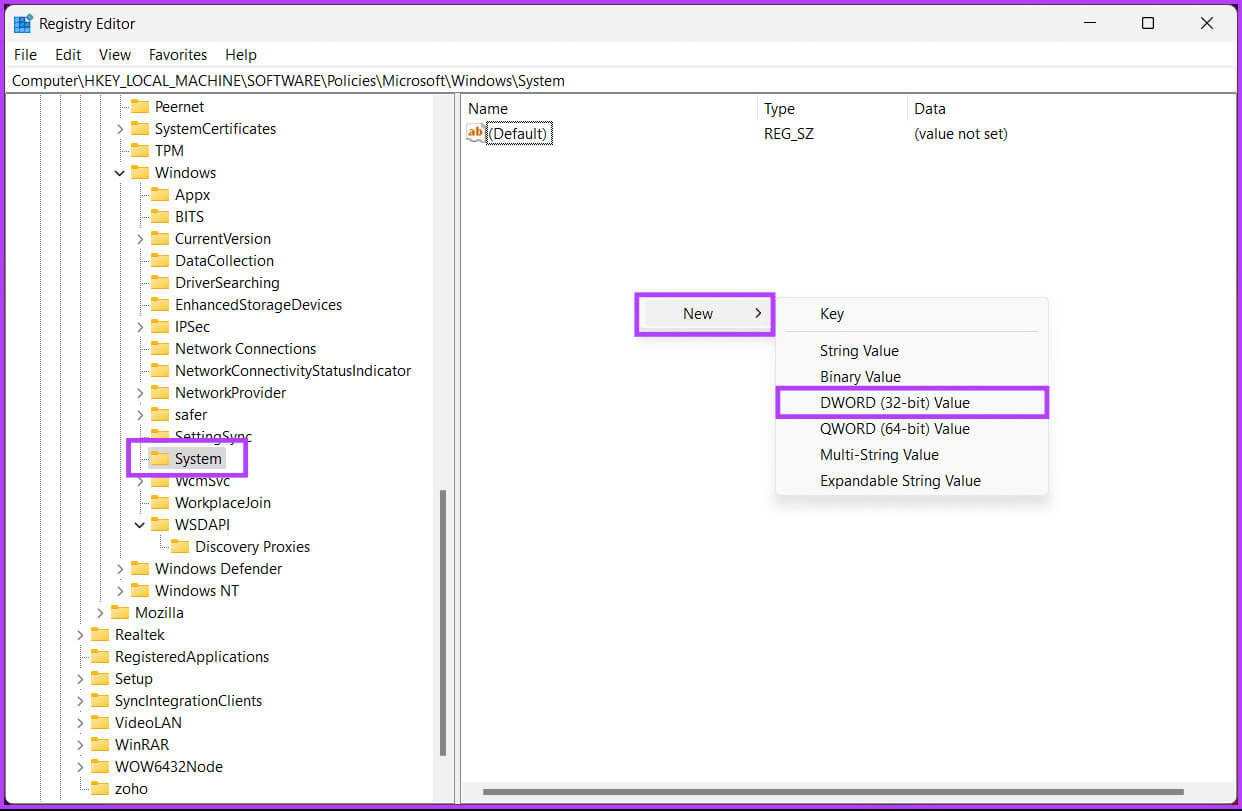Expand the SystemCertificates key
Image resolution: width=1242 pixels, height=811 pixels.
(120, 129)
